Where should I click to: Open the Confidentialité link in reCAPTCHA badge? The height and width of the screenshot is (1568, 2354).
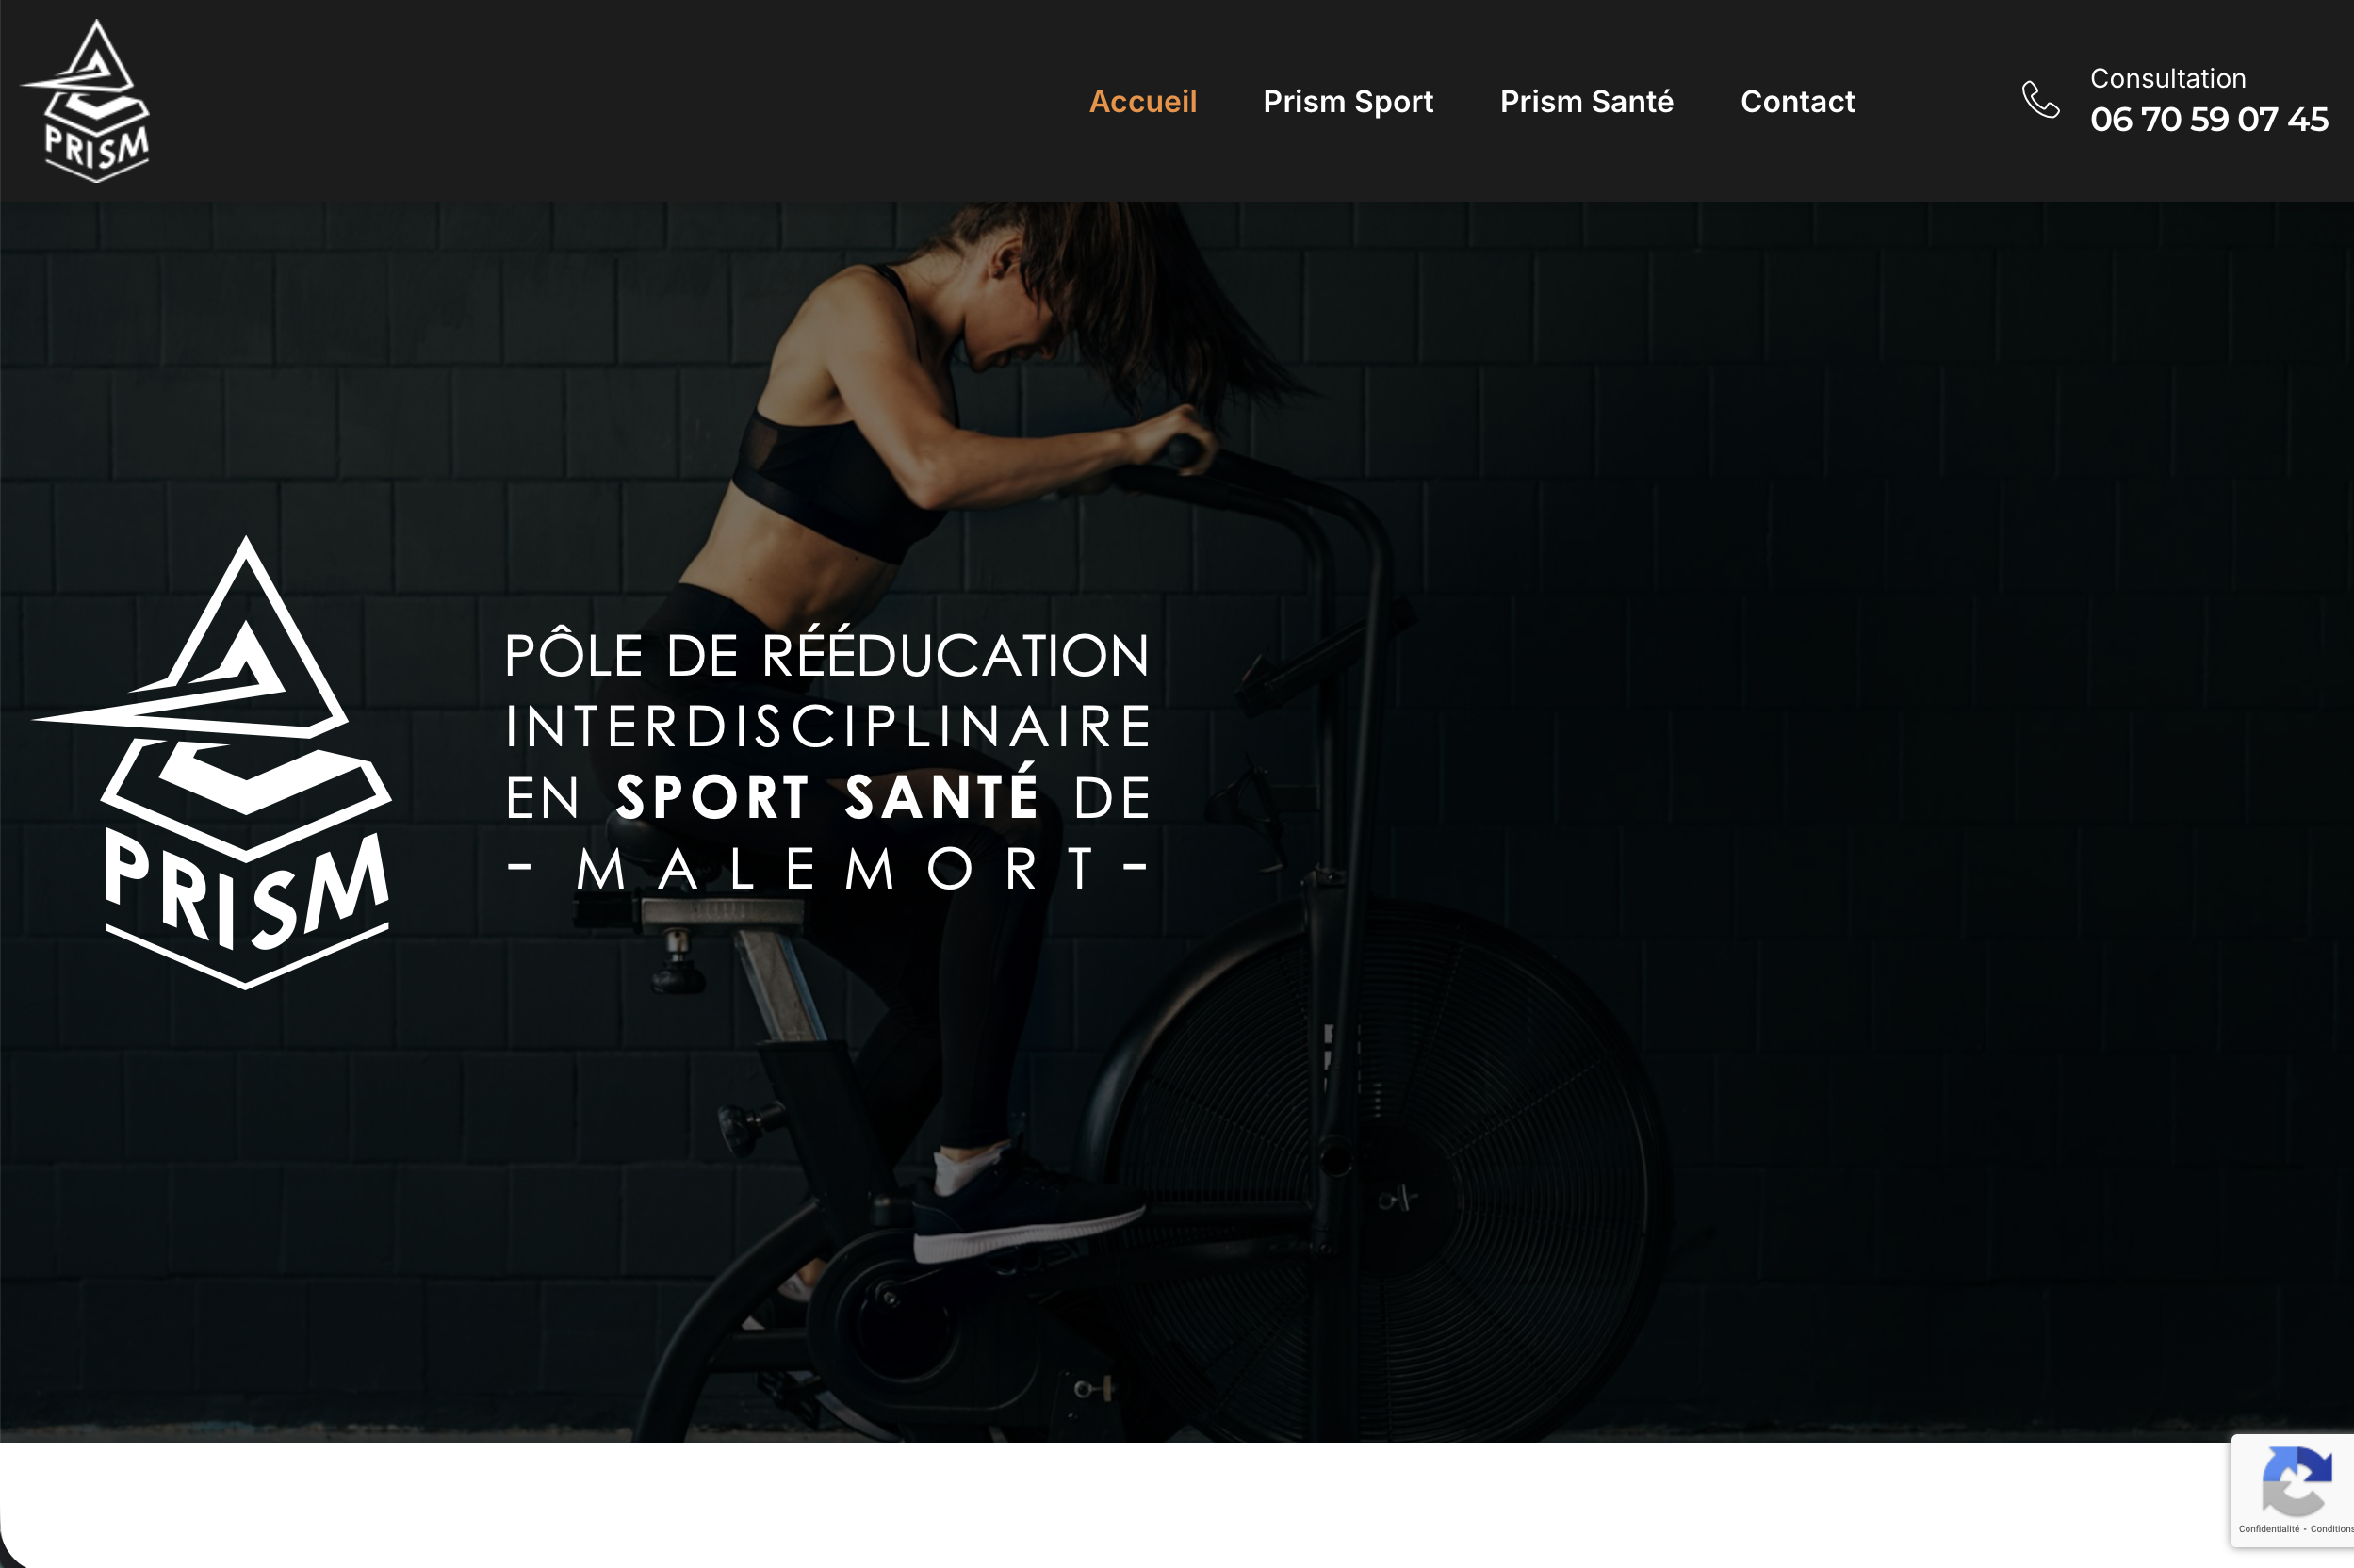[2268, 1529]
